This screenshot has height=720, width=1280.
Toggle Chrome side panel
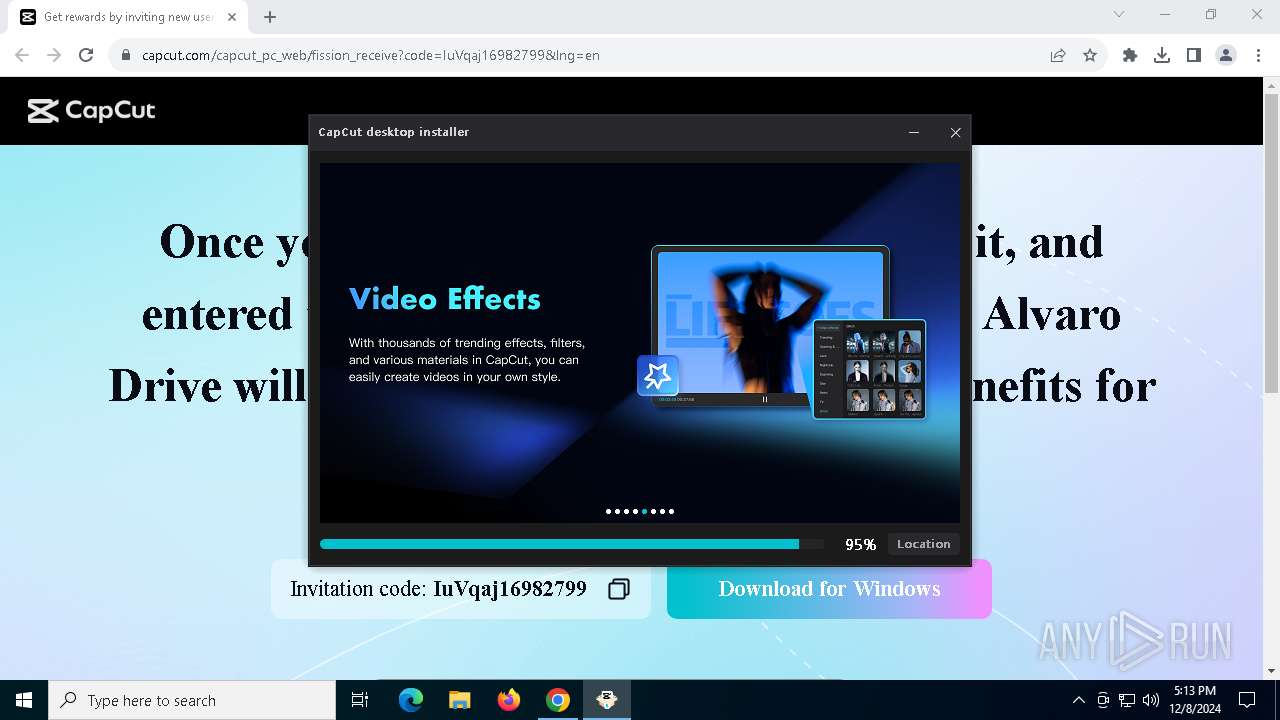click(x=1194, y=55)
